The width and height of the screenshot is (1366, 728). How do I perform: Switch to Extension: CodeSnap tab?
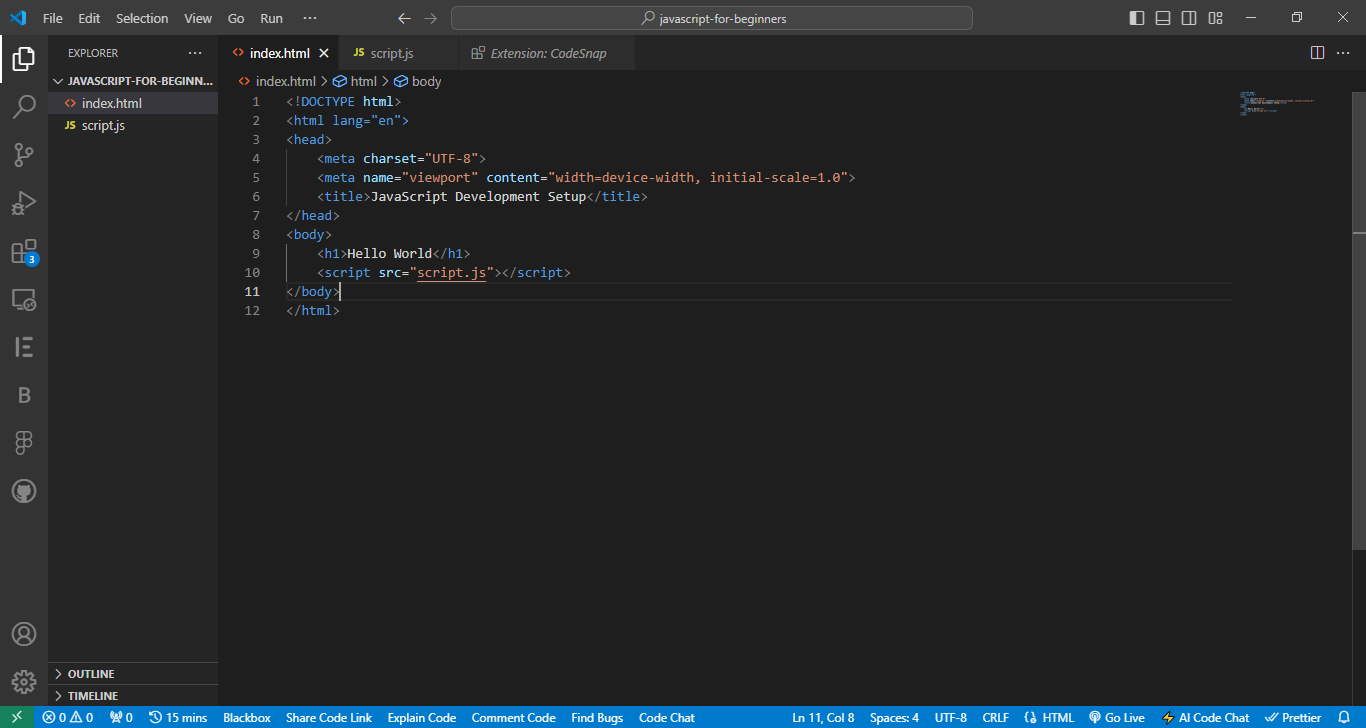(546, 53)
